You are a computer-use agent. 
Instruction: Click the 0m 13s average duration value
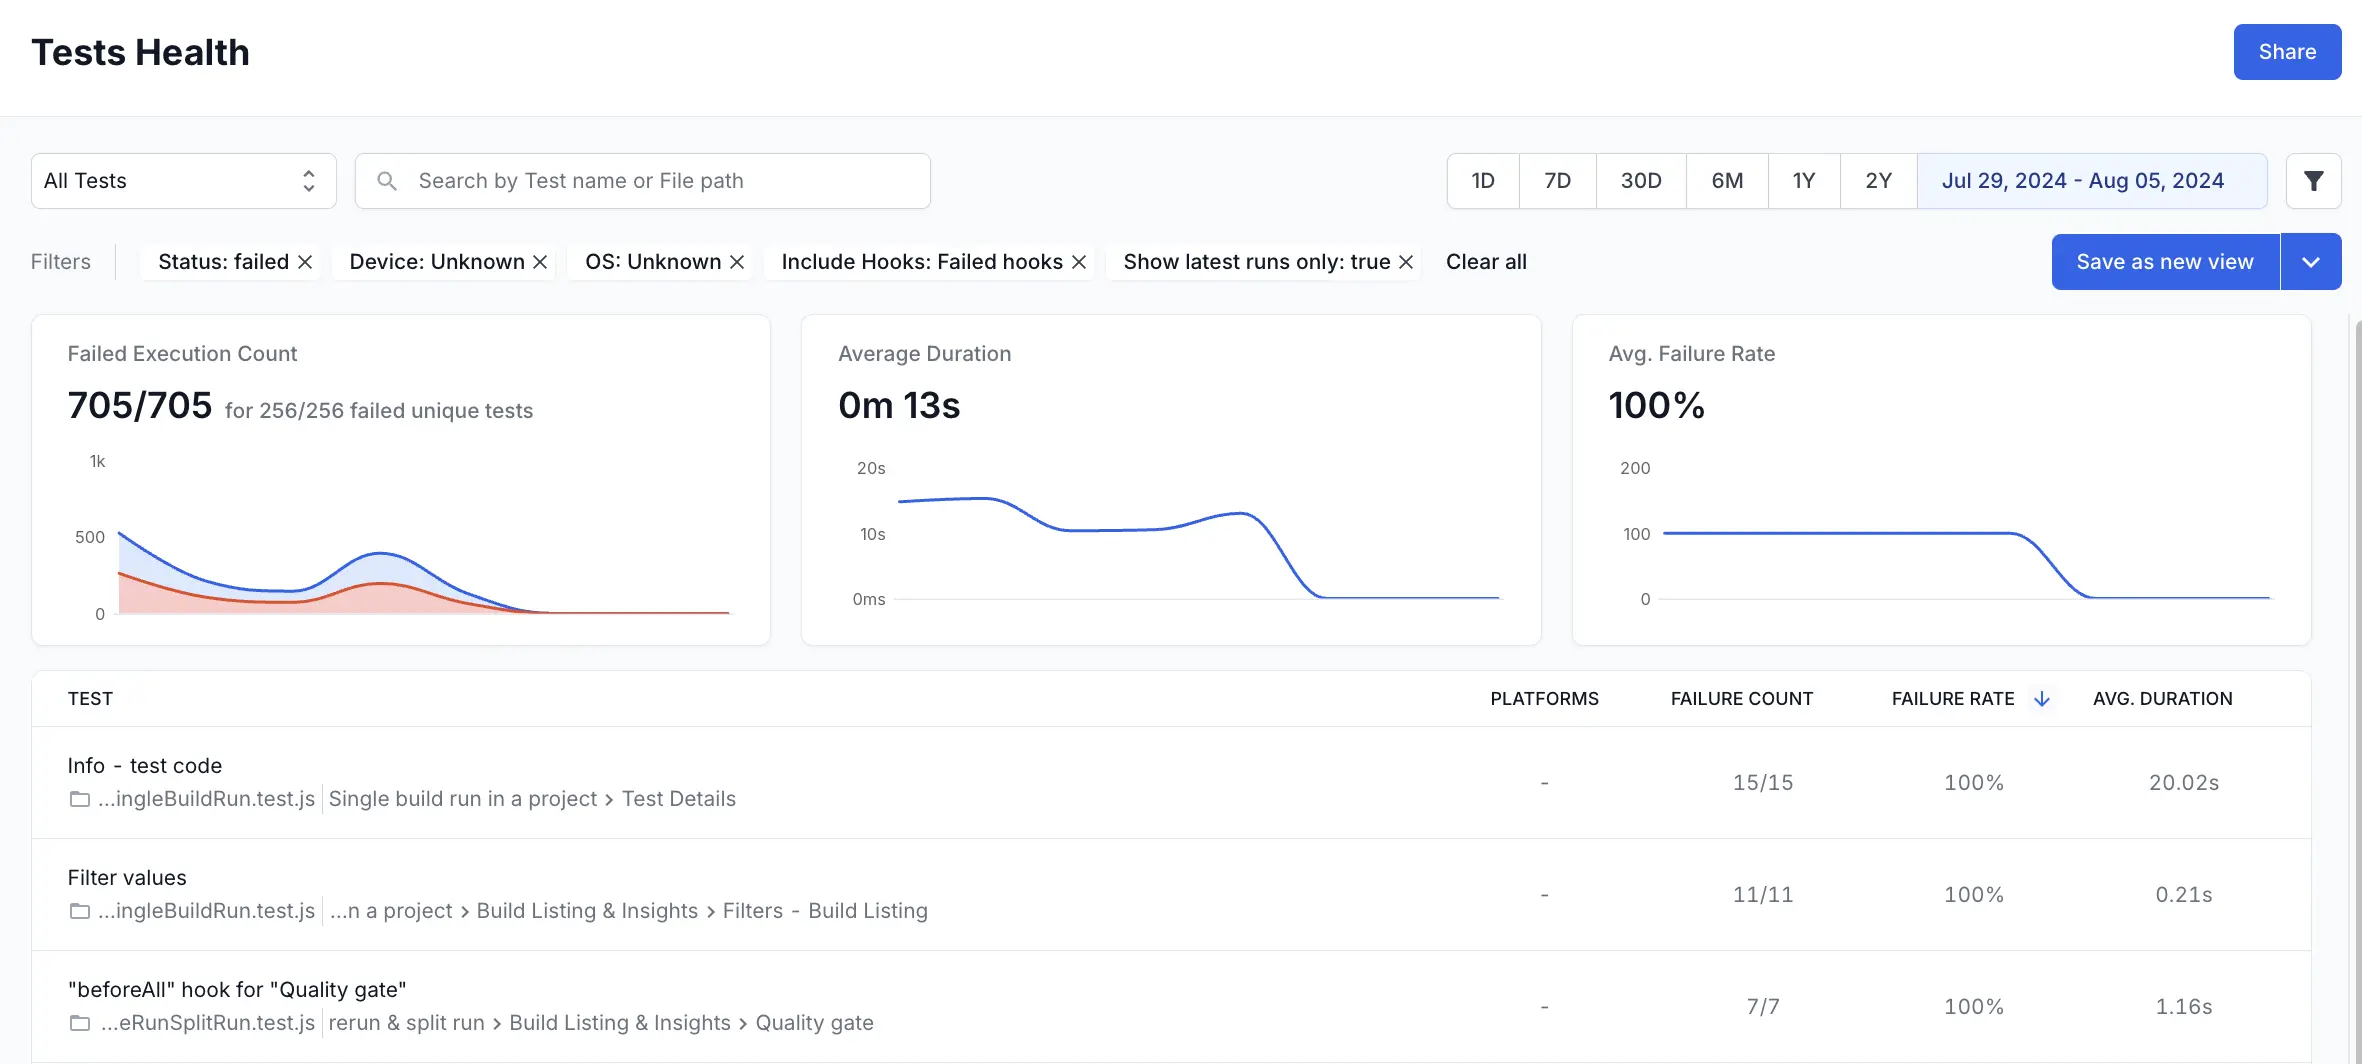899,405
